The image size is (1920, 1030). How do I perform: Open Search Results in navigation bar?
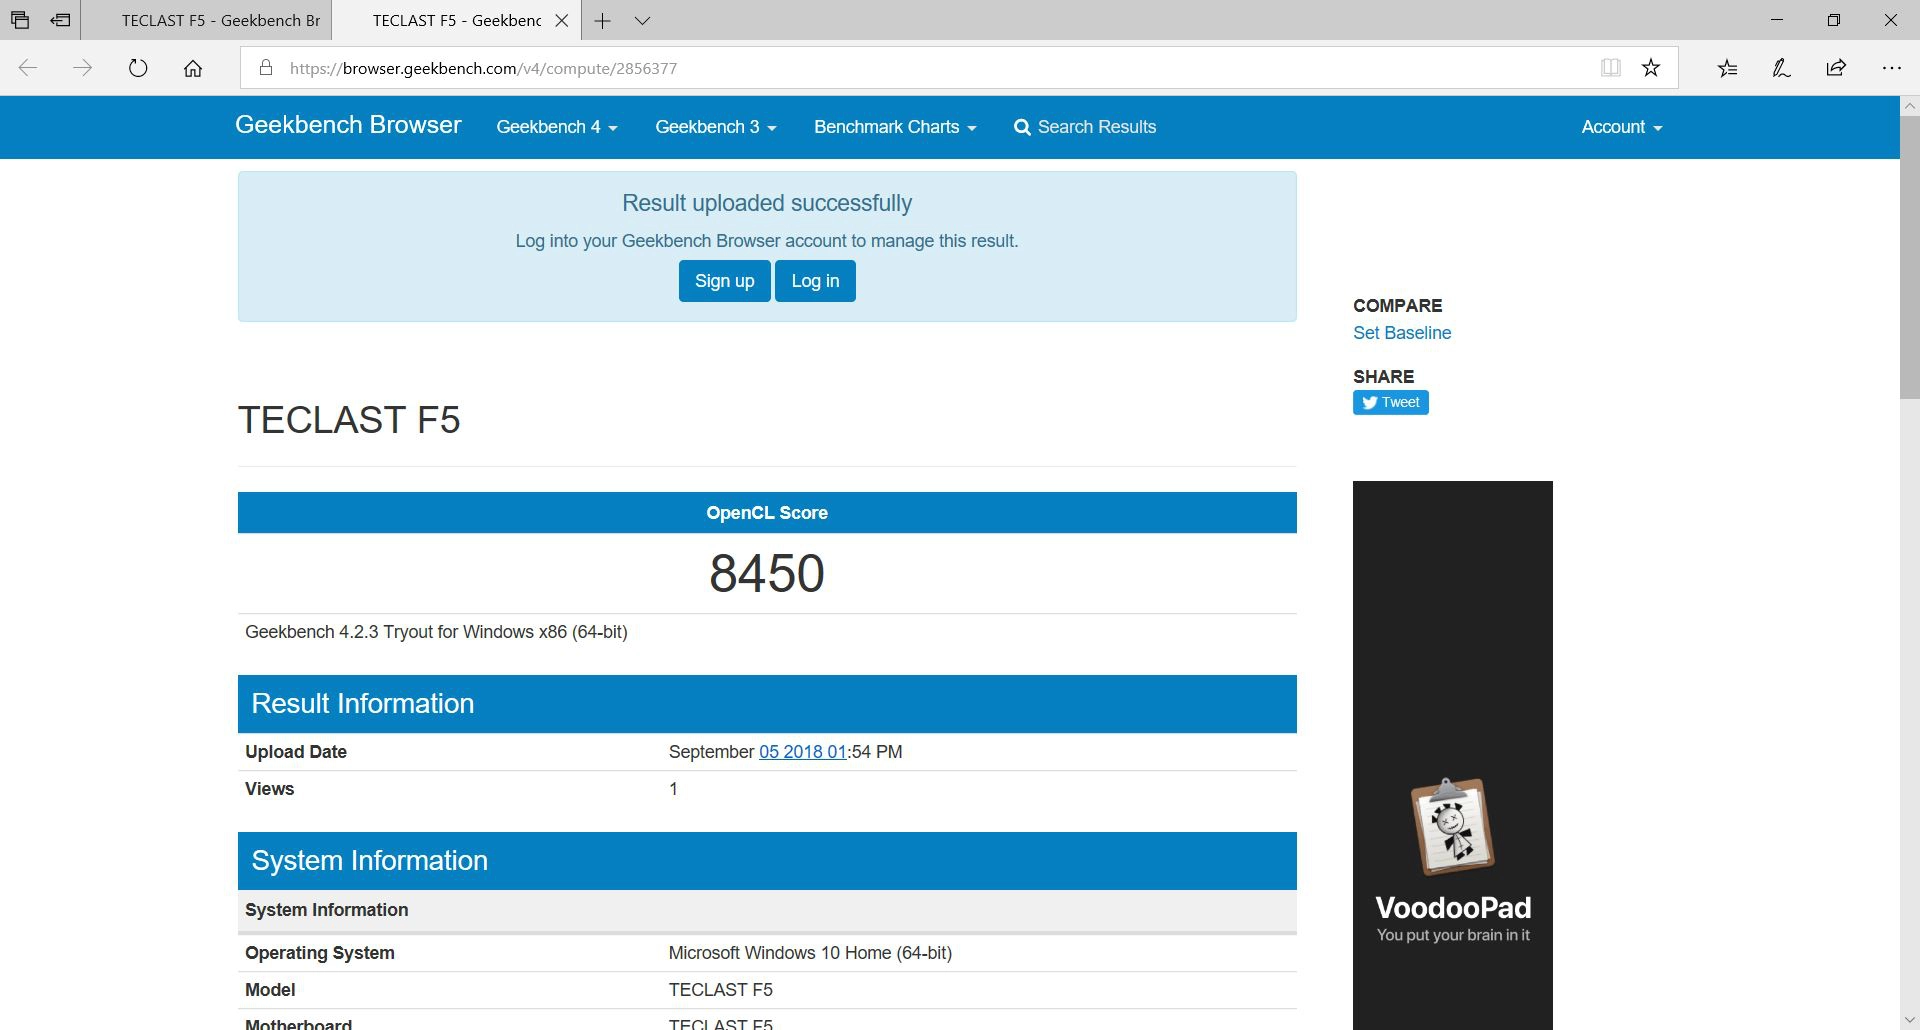(x=1085, y=127)
